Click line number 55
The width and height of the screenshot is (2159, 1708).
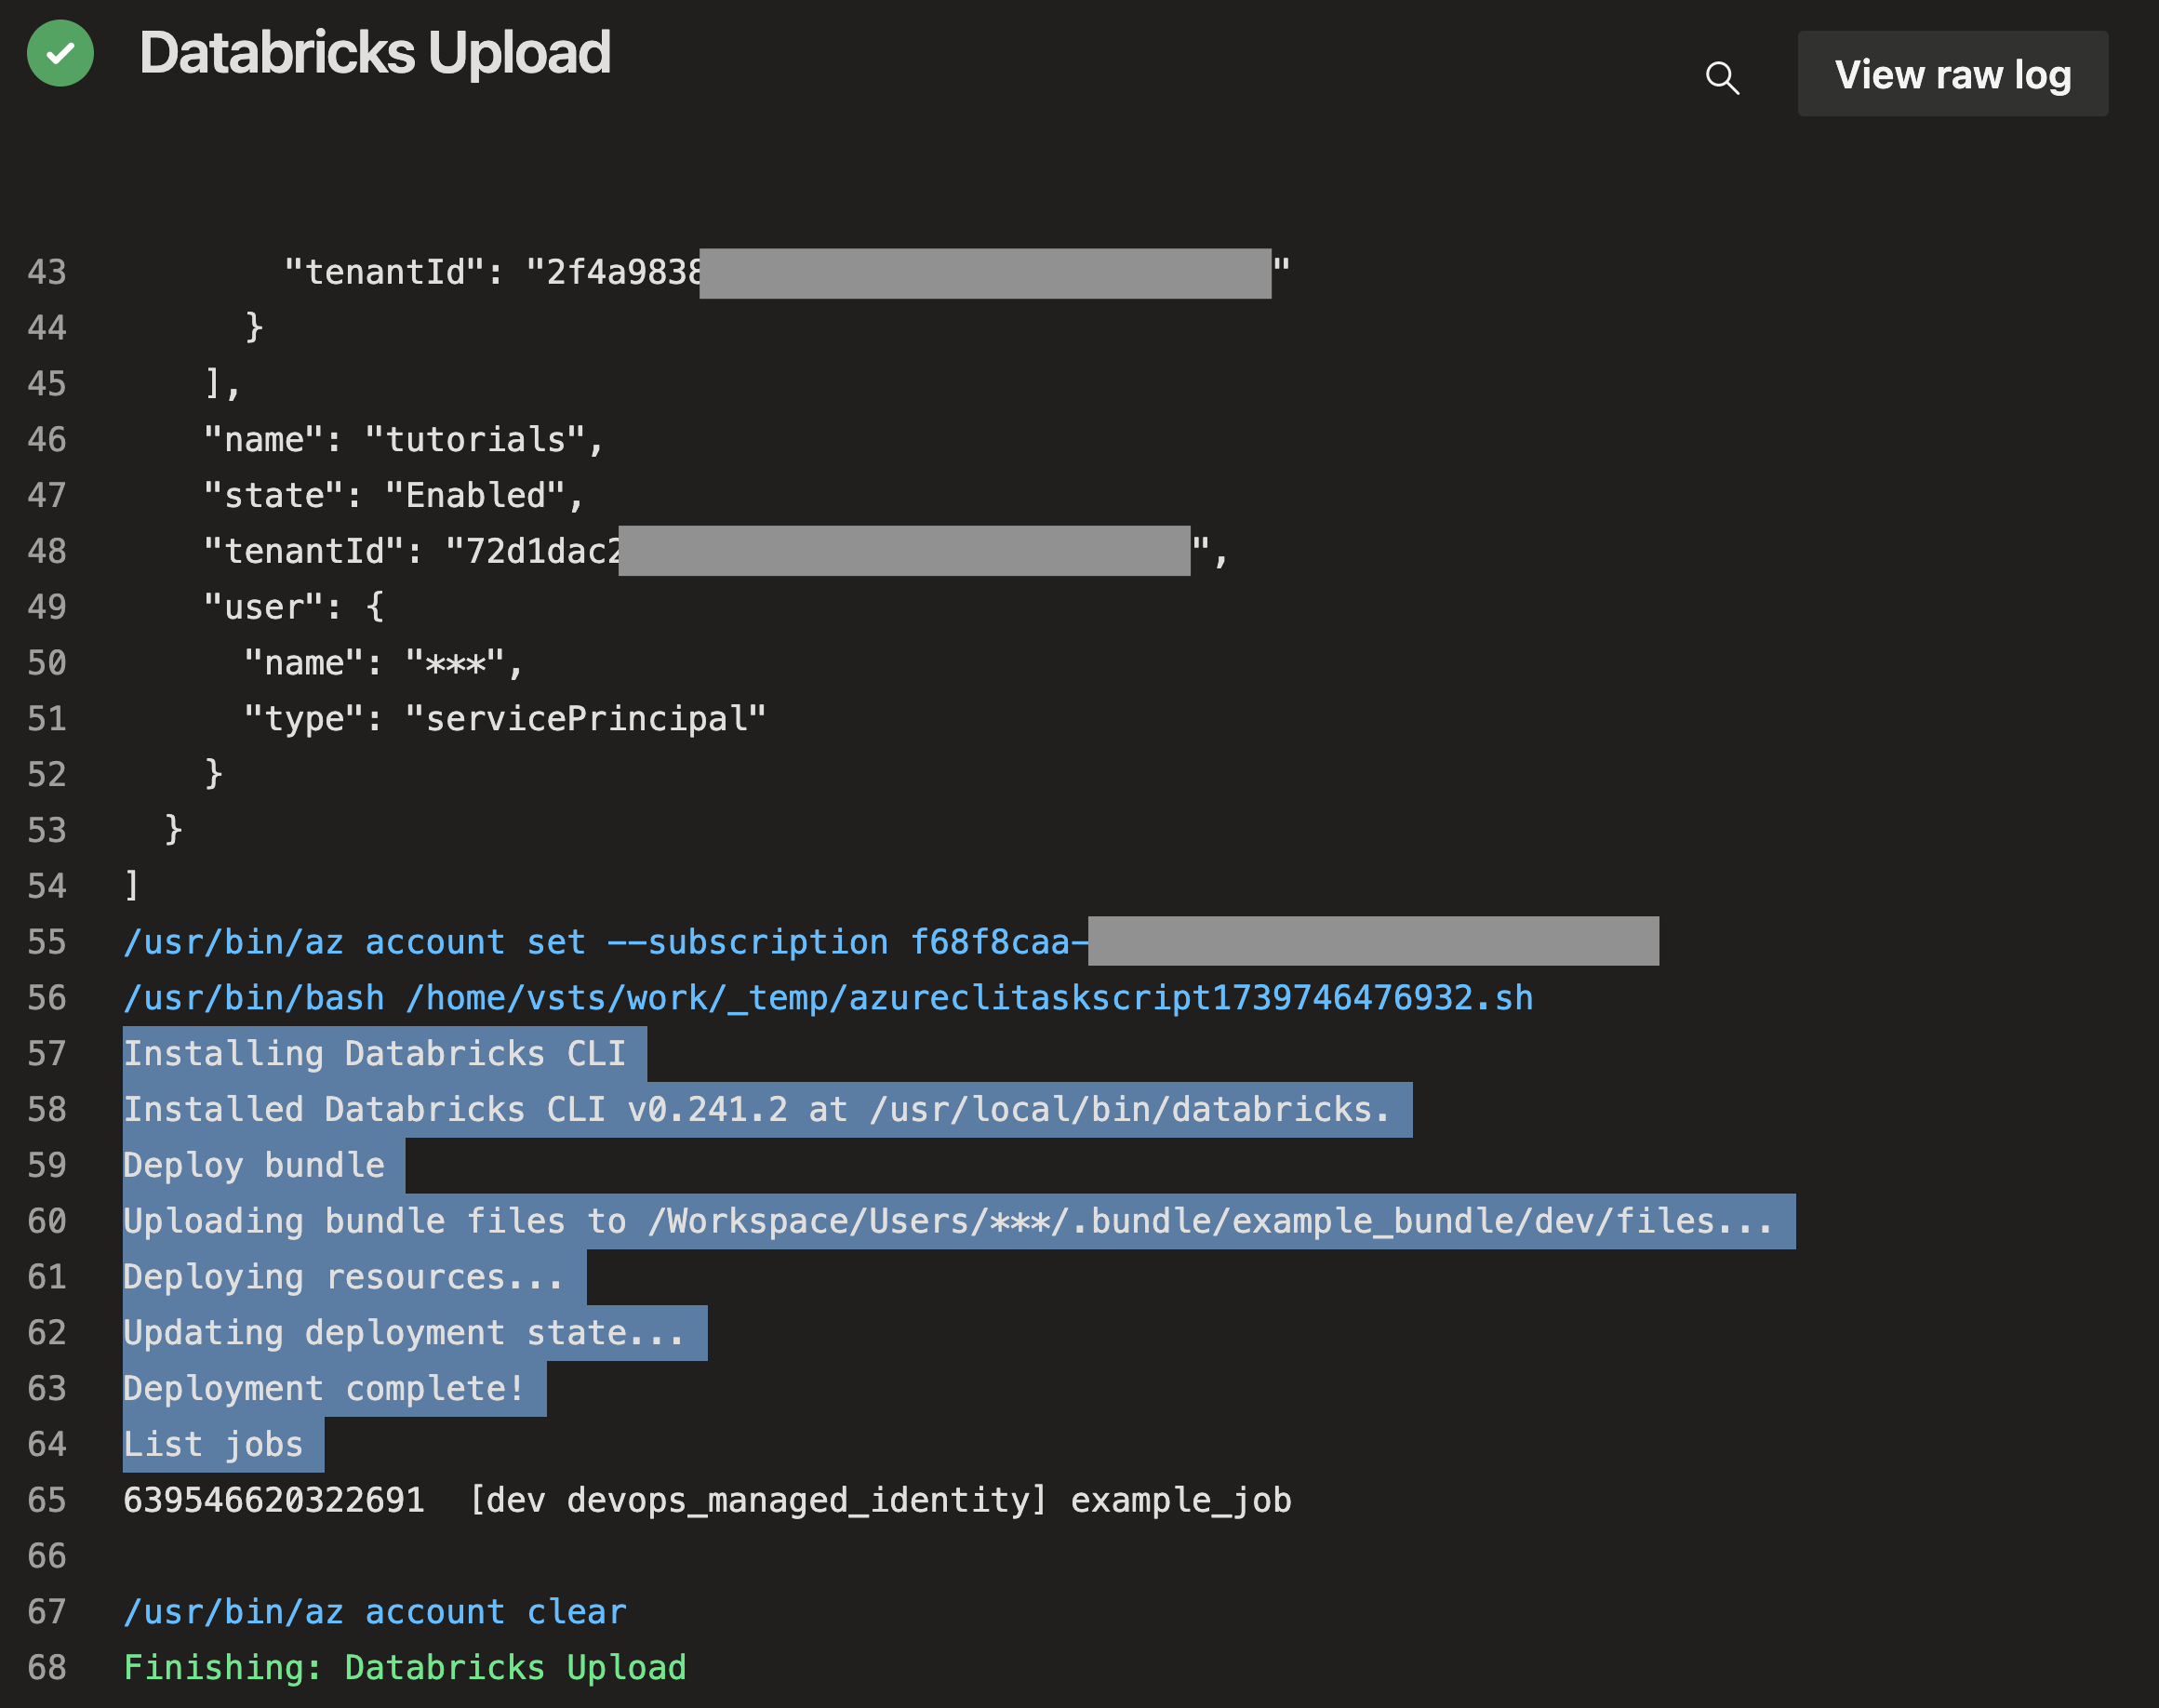coord(47,942)
